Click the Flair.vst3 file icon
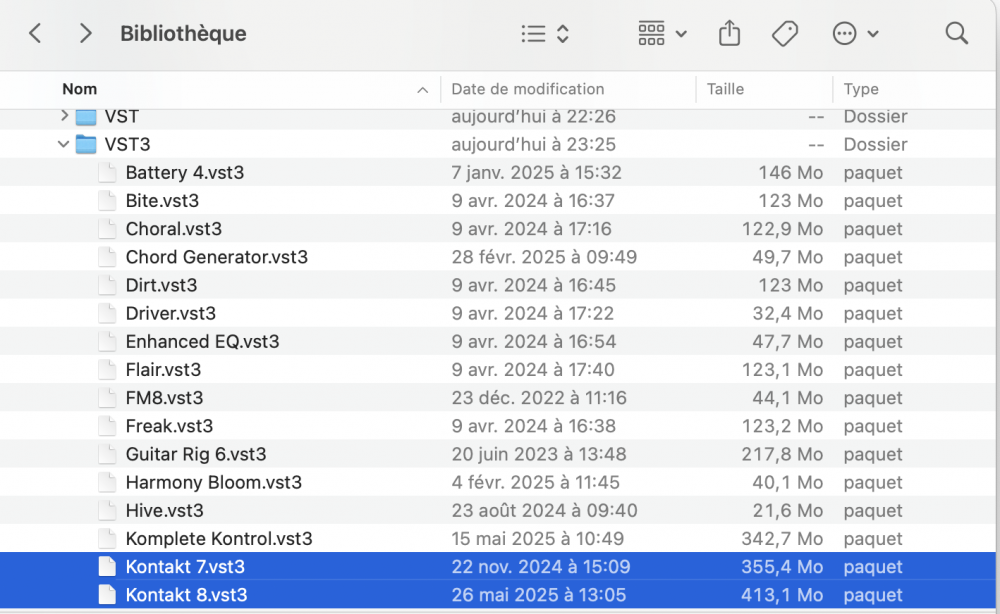 point(107,369)
